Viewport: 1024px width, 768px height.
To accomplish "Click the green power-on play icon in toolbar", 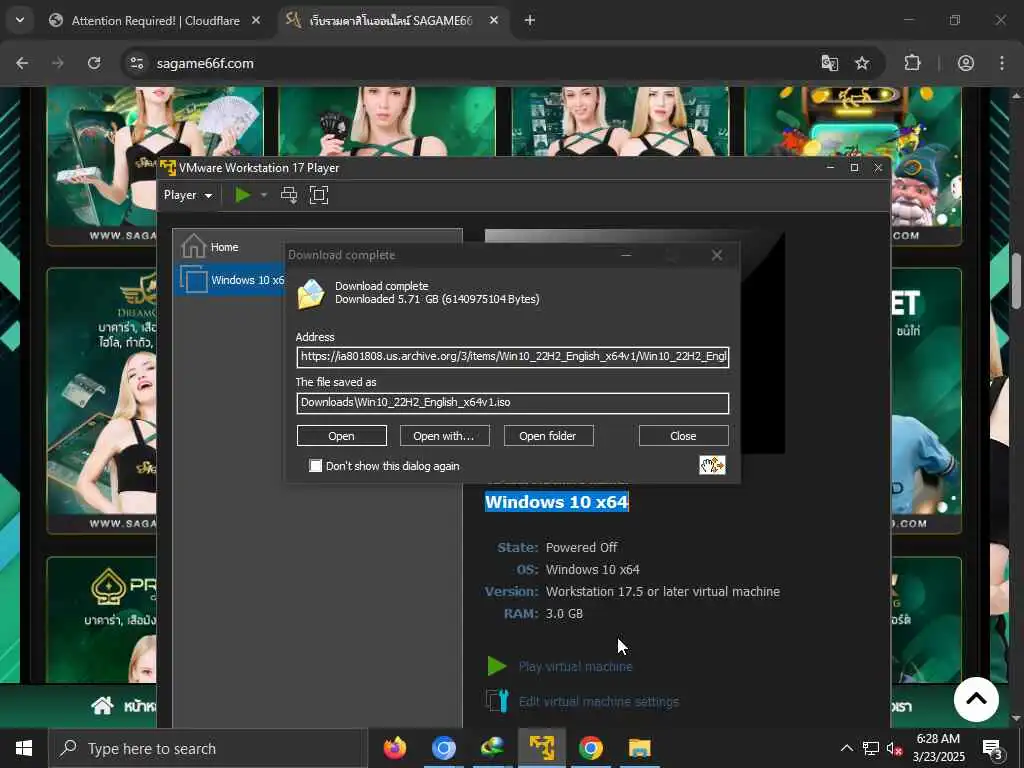I will (x=243, y=195).
